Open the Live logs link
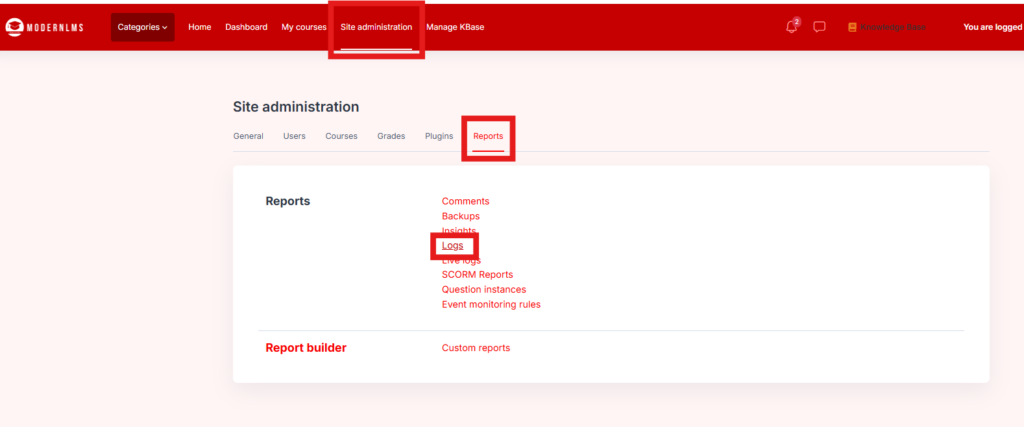1024x427 pixels. tap(461, 261)
